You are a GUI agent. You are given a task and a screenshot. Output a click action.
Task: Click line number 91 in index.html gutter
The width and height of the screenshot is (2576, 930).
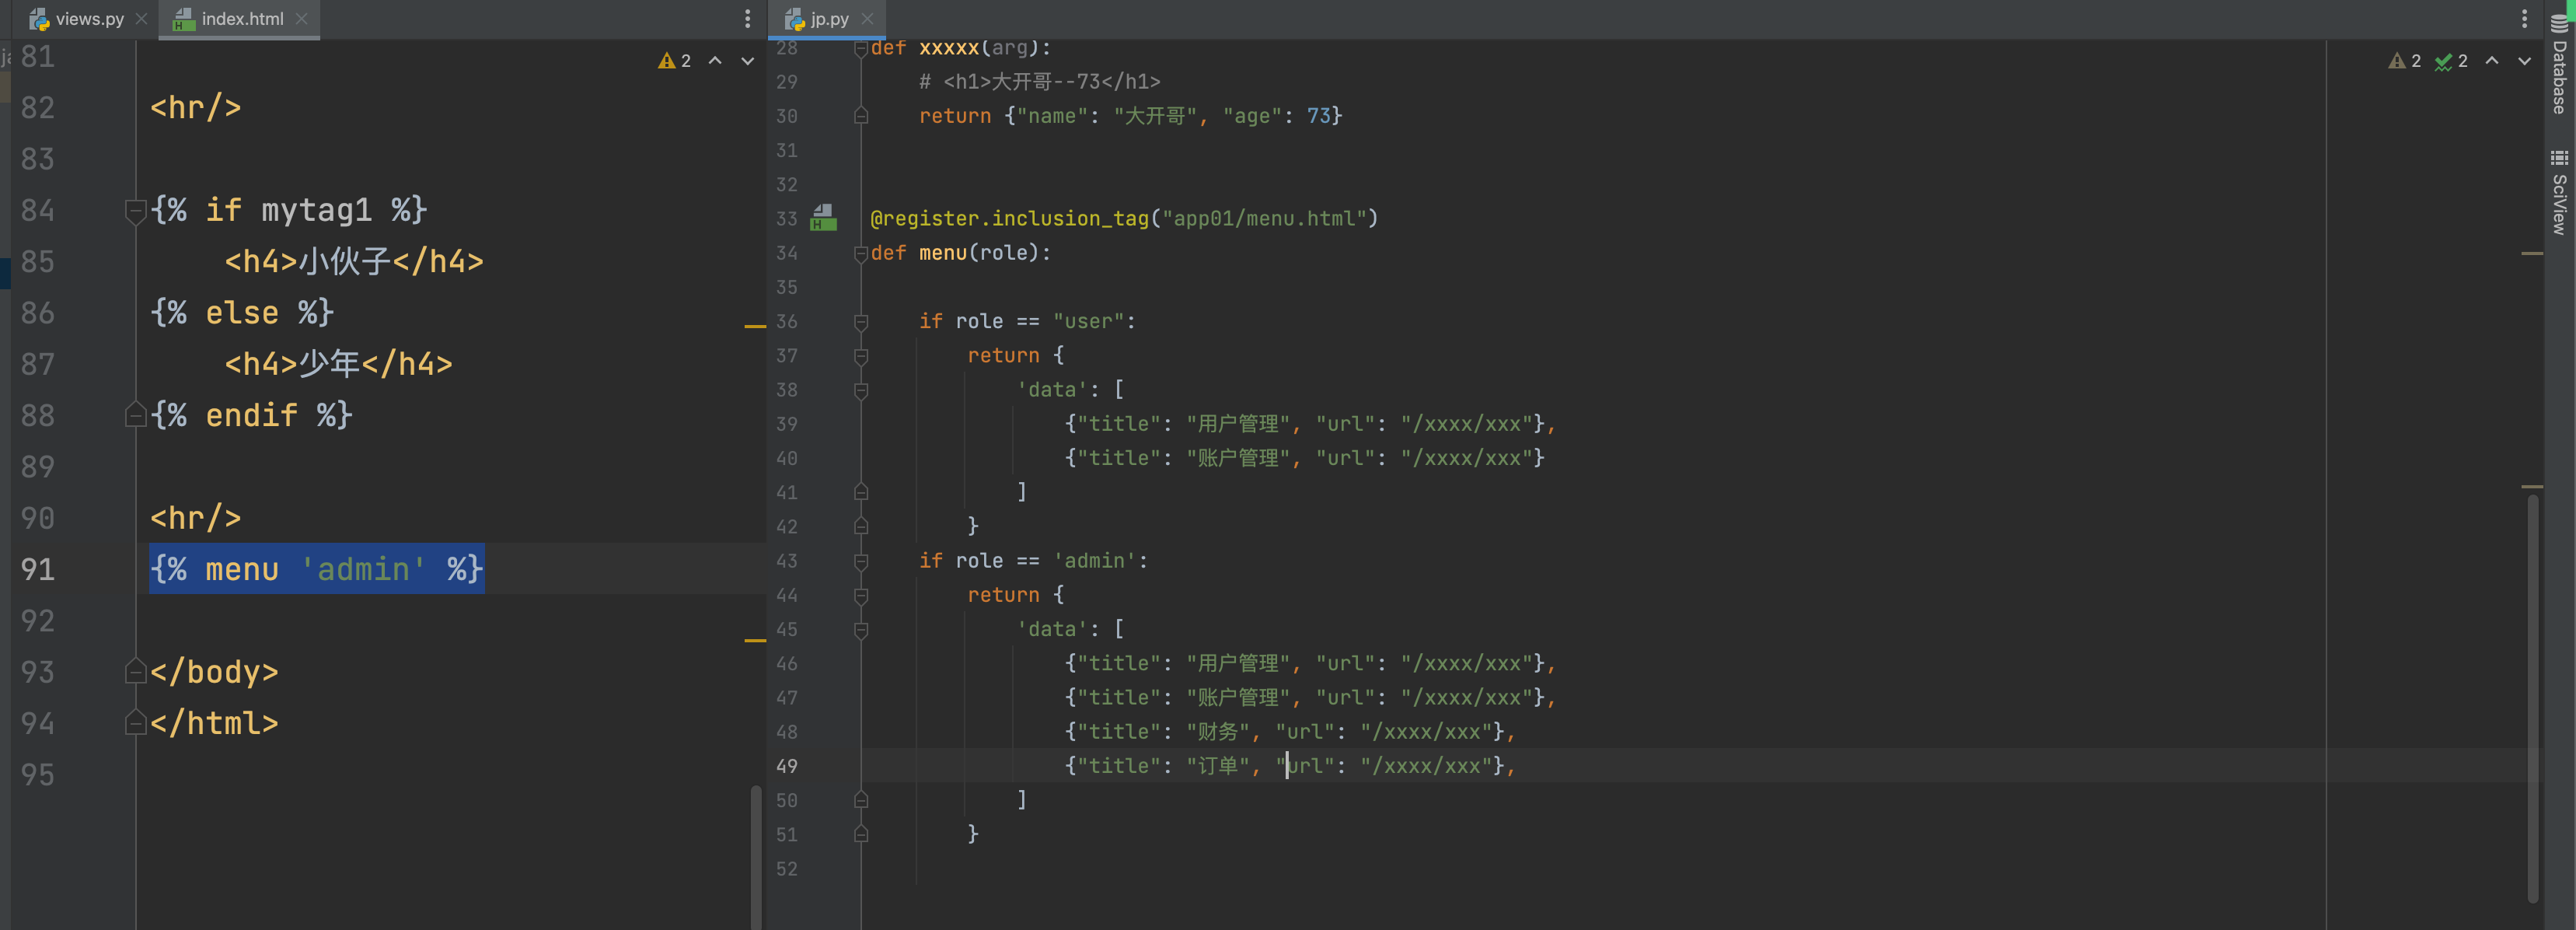coord(38,569)
